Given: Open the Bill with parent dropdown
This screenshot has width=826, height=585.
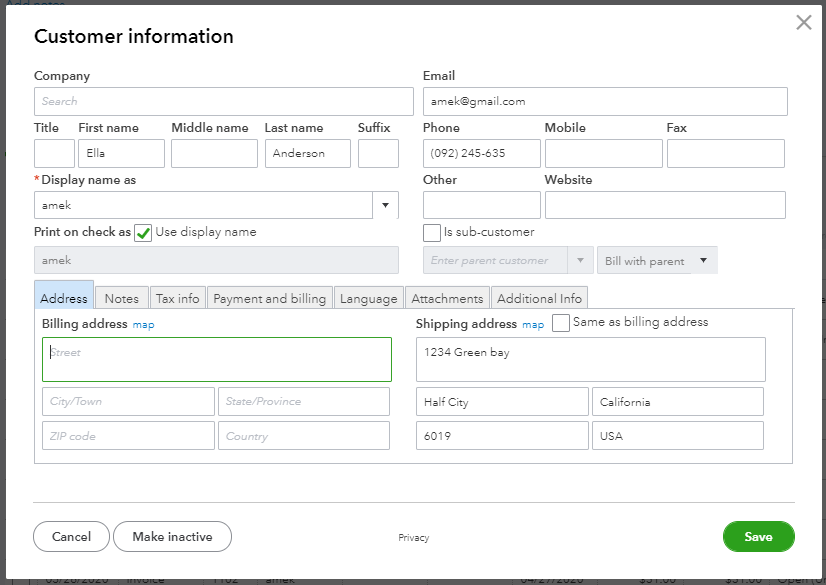Looking at the screenshot, I should tap(703, 261).
